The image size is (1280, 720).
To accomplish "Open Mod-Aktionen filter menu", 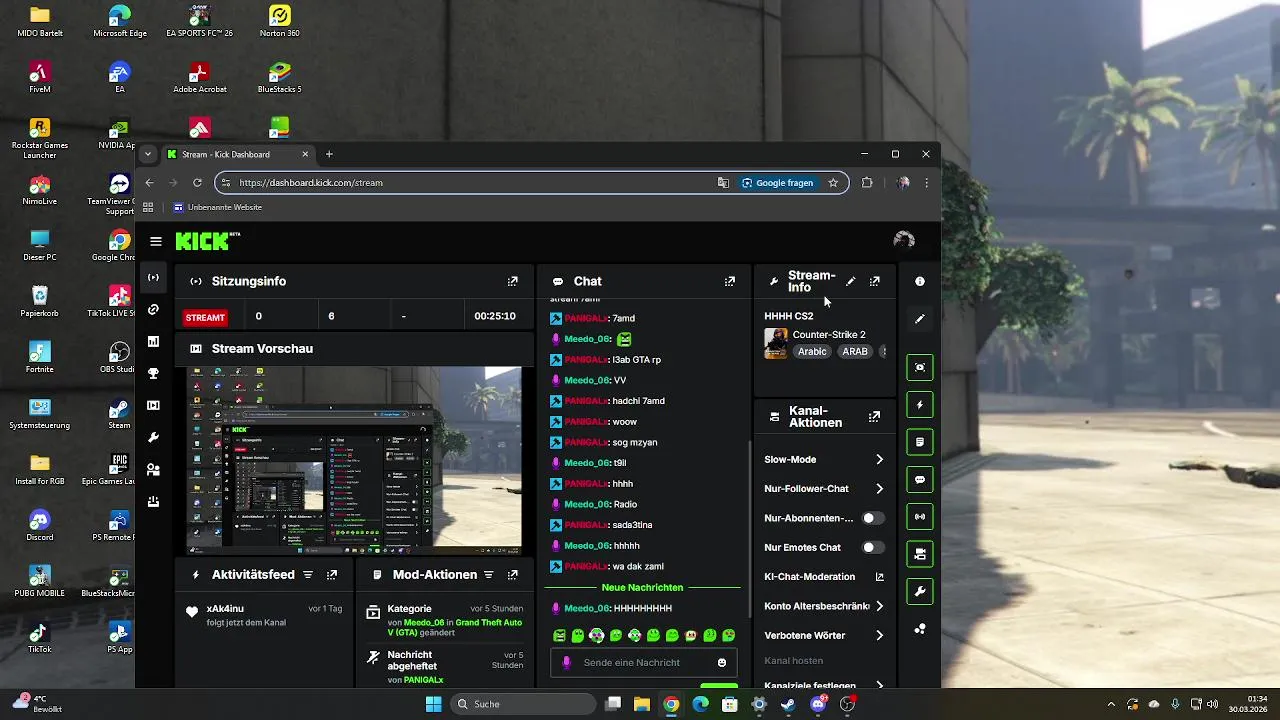I will click(x=489, y=575).
